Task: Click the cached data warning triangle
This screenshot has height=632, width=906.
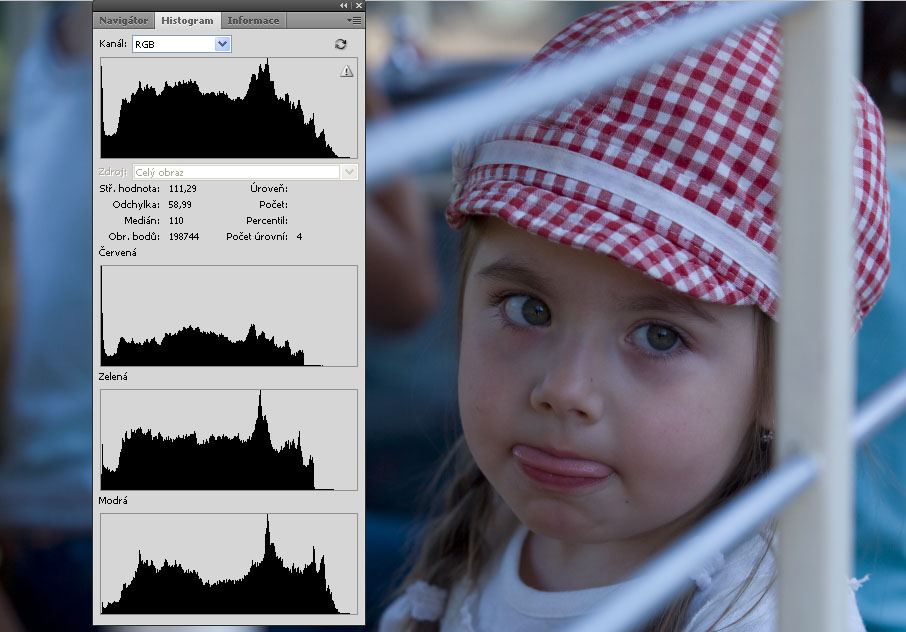Action: pyautogui.click(x=347, y=71)
